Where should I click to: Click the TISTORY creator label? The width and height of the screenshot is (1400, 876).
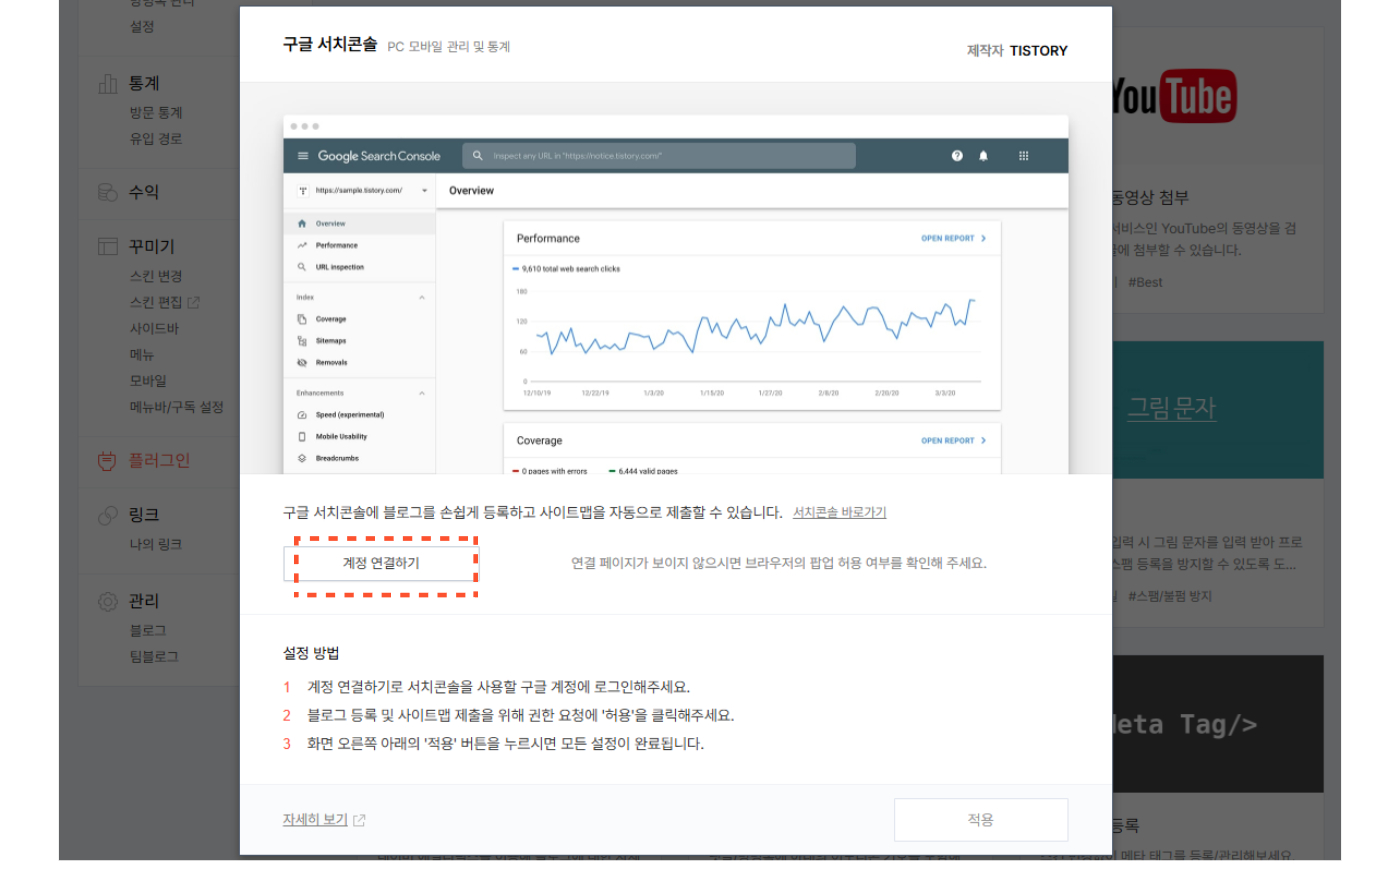pyautogui.click(x=1038, y=51)
